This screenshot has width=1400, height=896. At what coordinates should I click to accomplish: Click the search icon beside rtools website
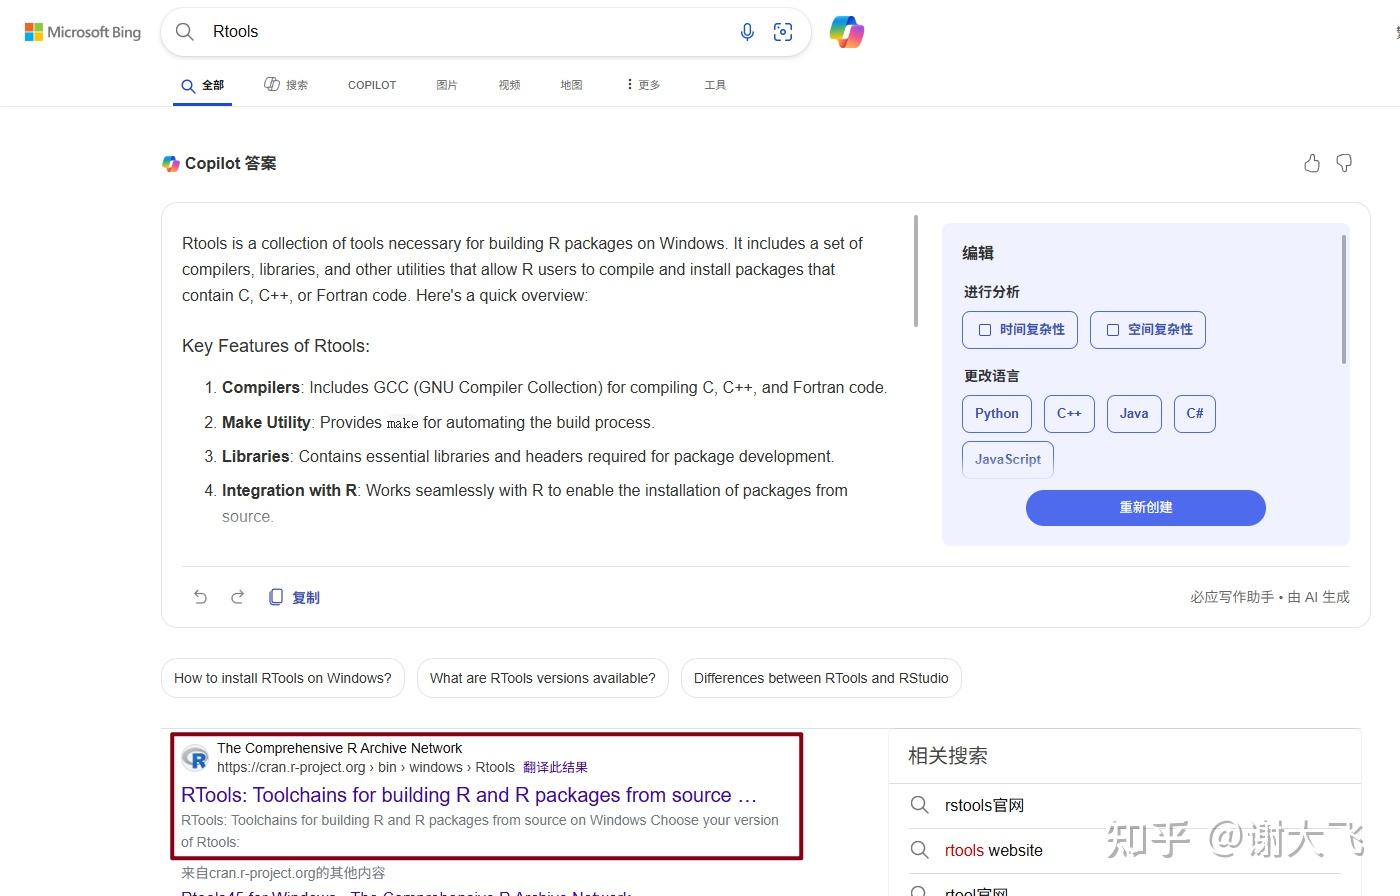point(919,850)
